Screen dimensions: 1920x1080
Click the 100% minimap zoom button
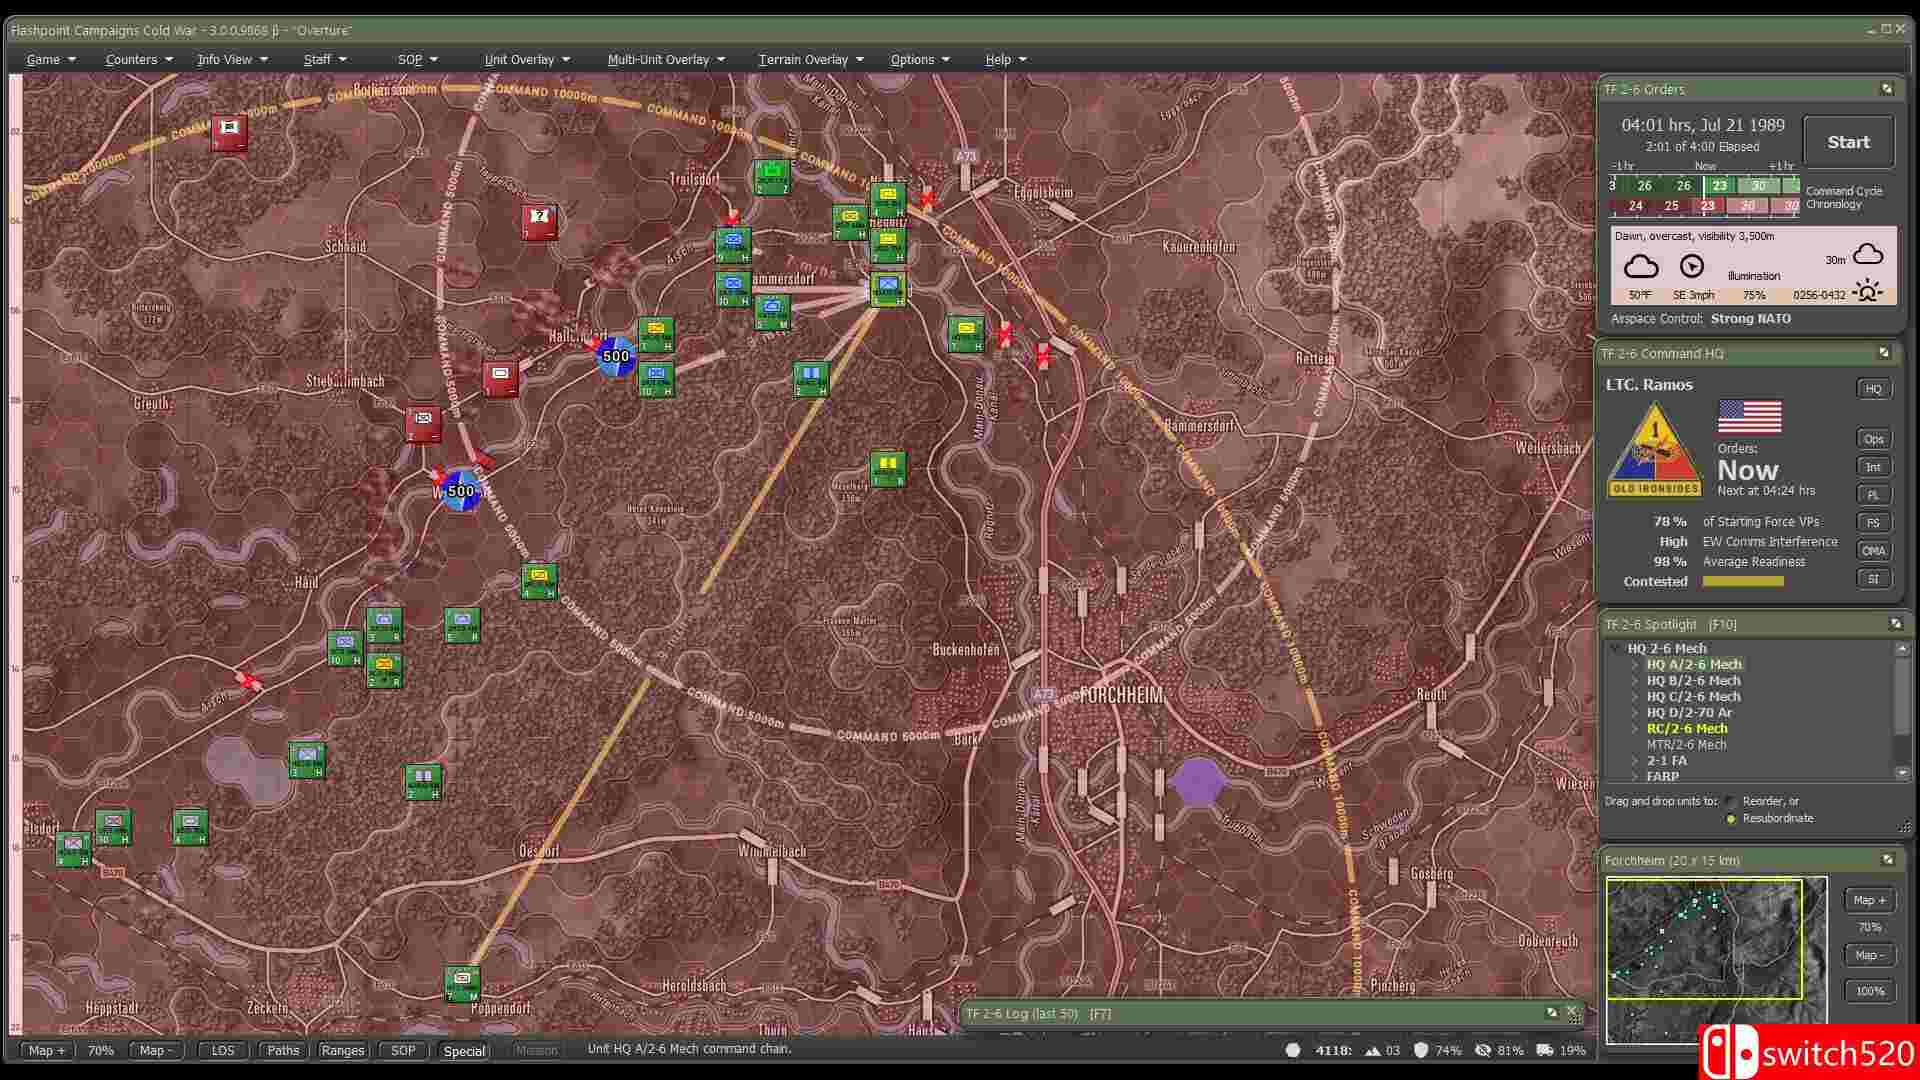1869,991
